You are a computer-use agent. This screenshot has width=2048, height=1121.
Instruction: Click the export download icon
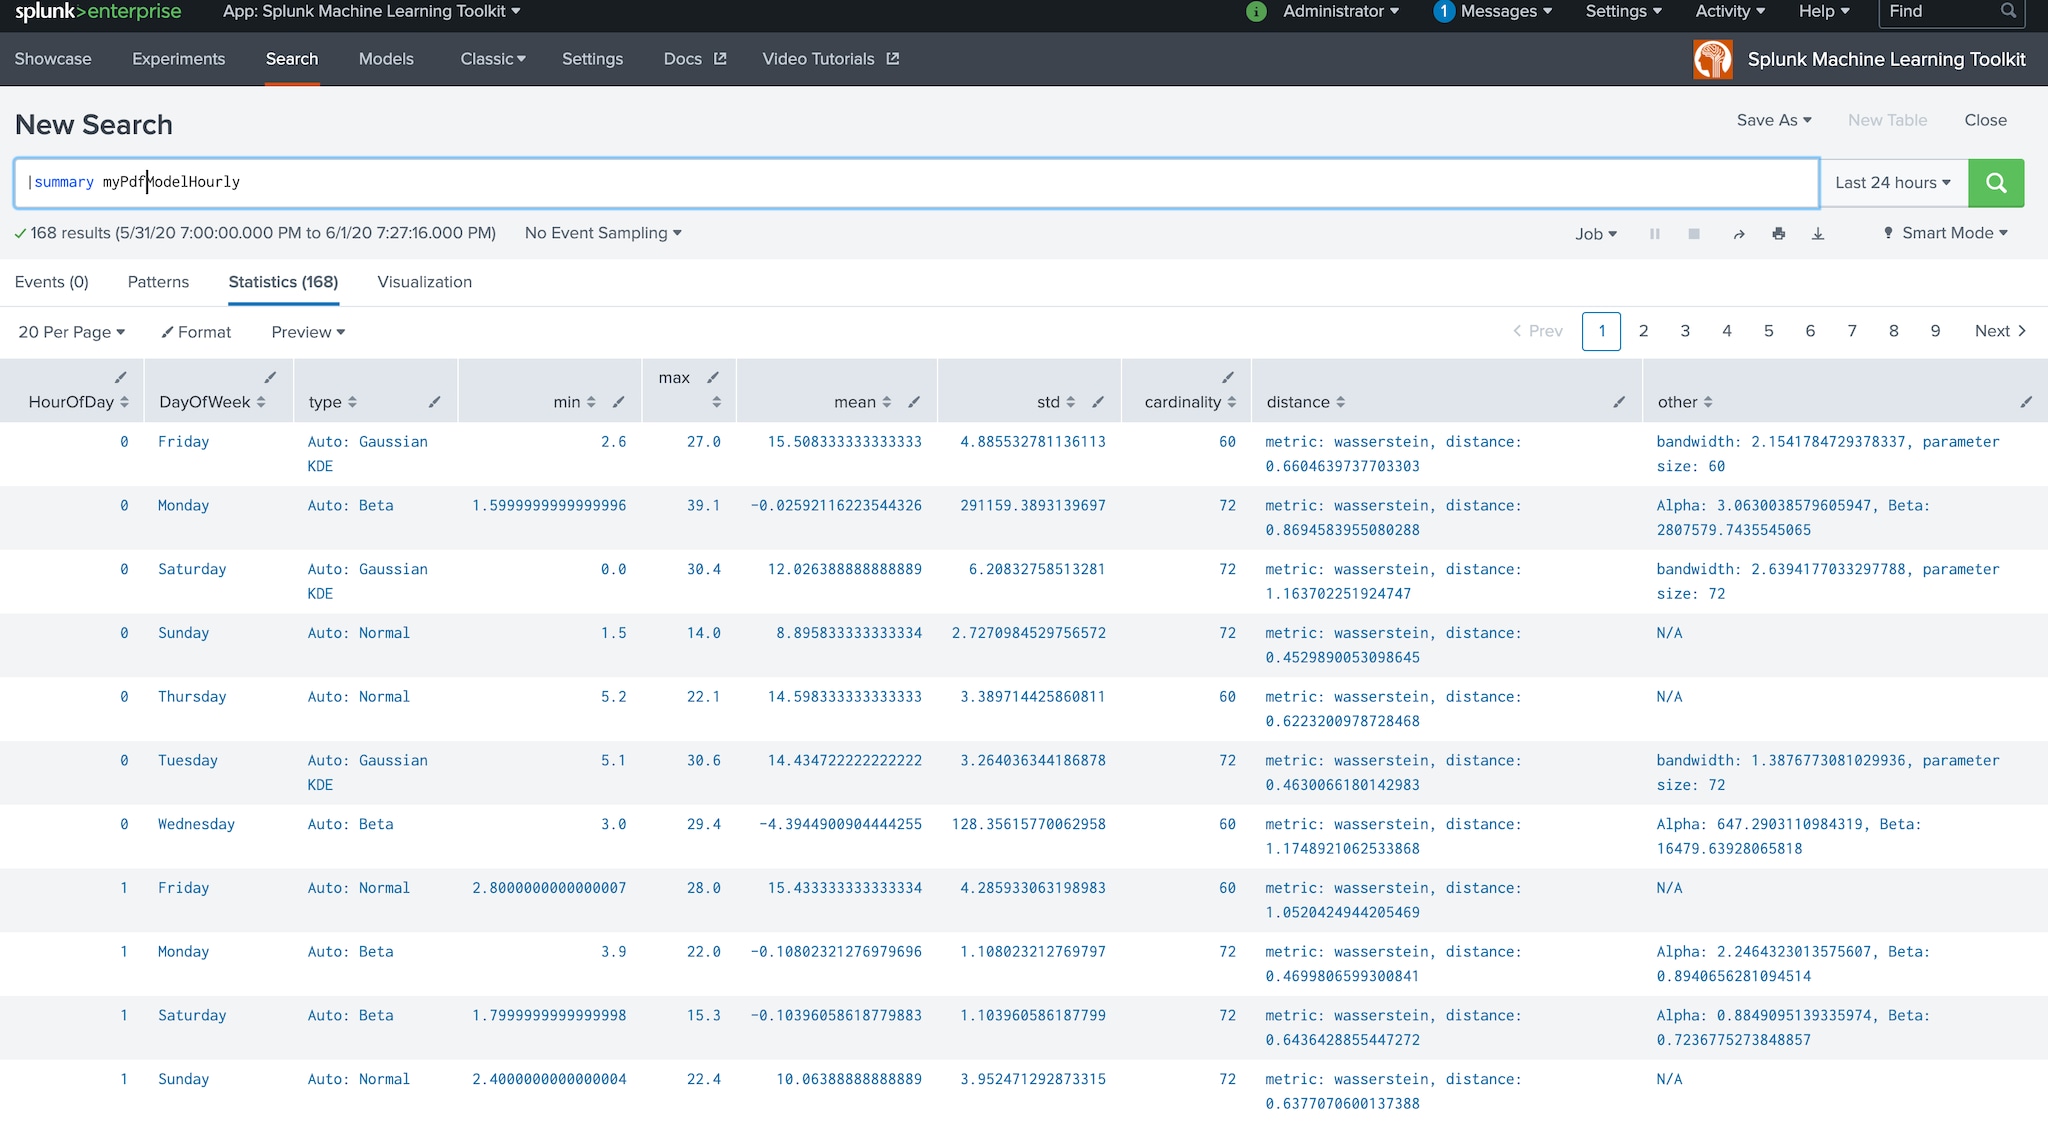[x=1818, y=234]
